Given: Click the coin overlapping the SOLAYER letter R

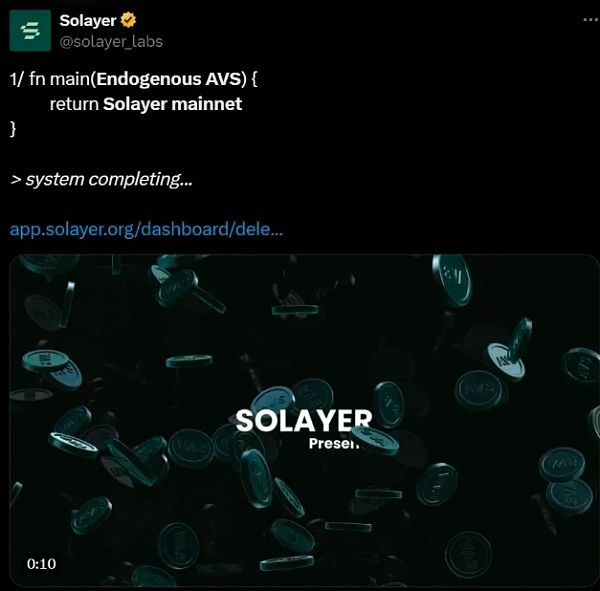Looking at the screenshot, I should coord(375,439).
